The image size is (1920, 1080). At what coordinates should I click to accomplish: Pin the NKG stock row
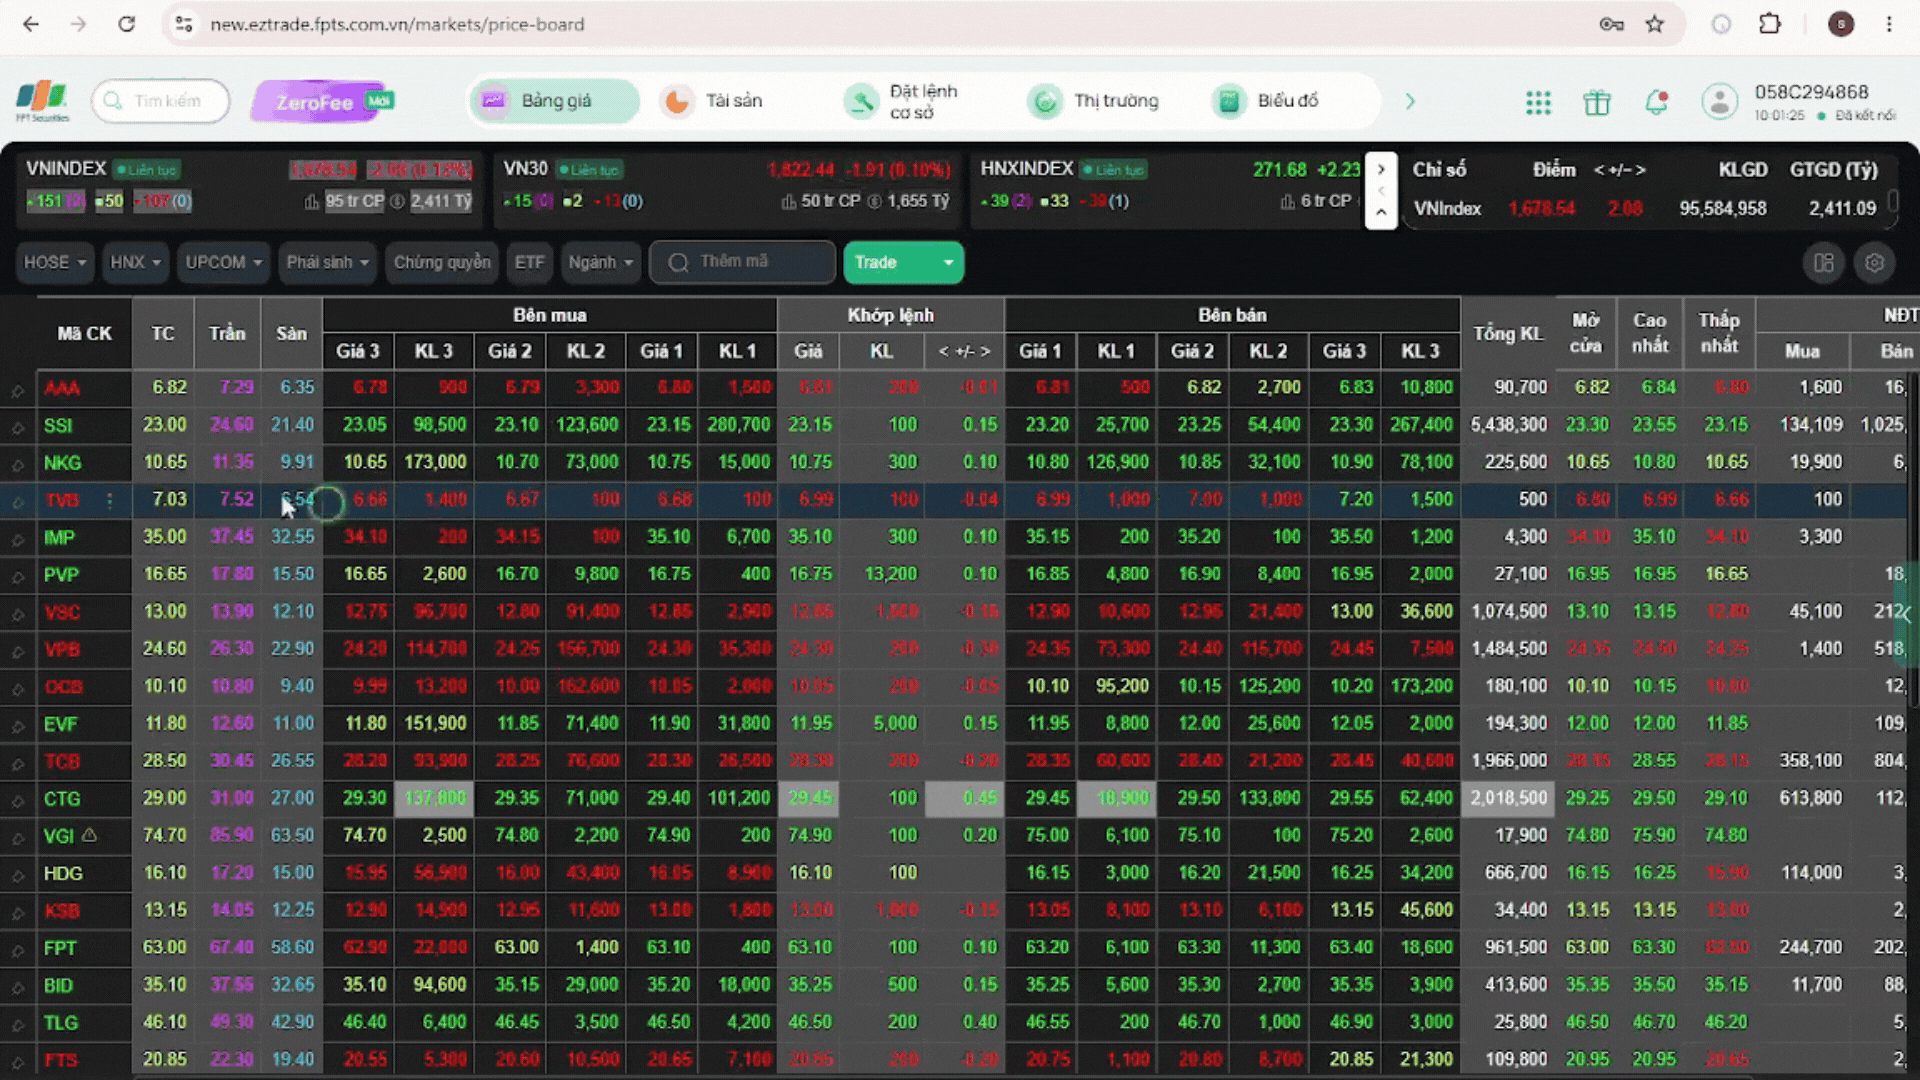[17, 464]
